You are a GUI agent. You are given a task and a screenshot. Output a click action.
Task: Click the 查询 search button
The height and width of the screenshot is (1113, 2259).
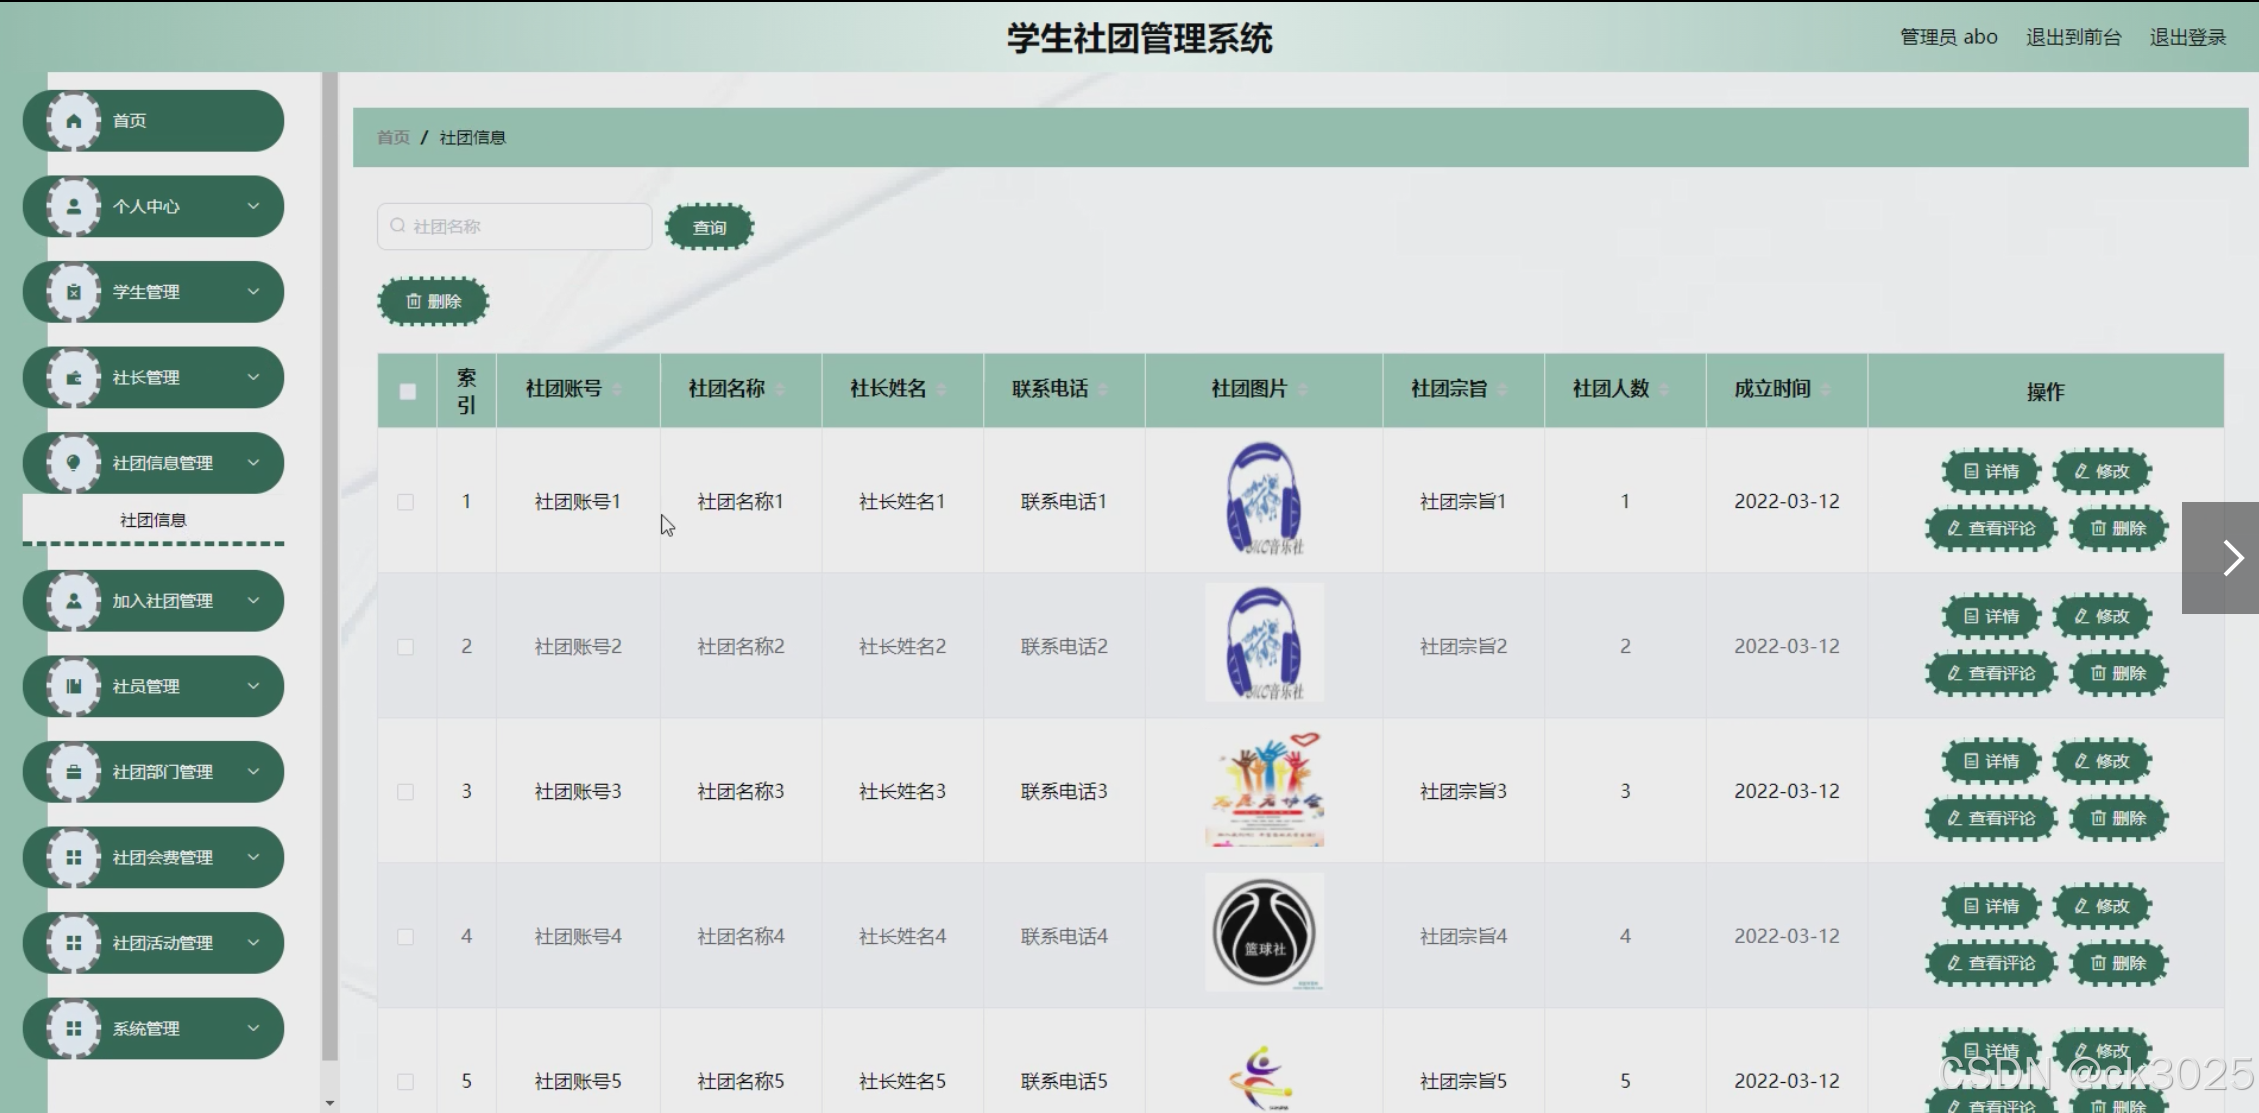click(x=709, y=227)
